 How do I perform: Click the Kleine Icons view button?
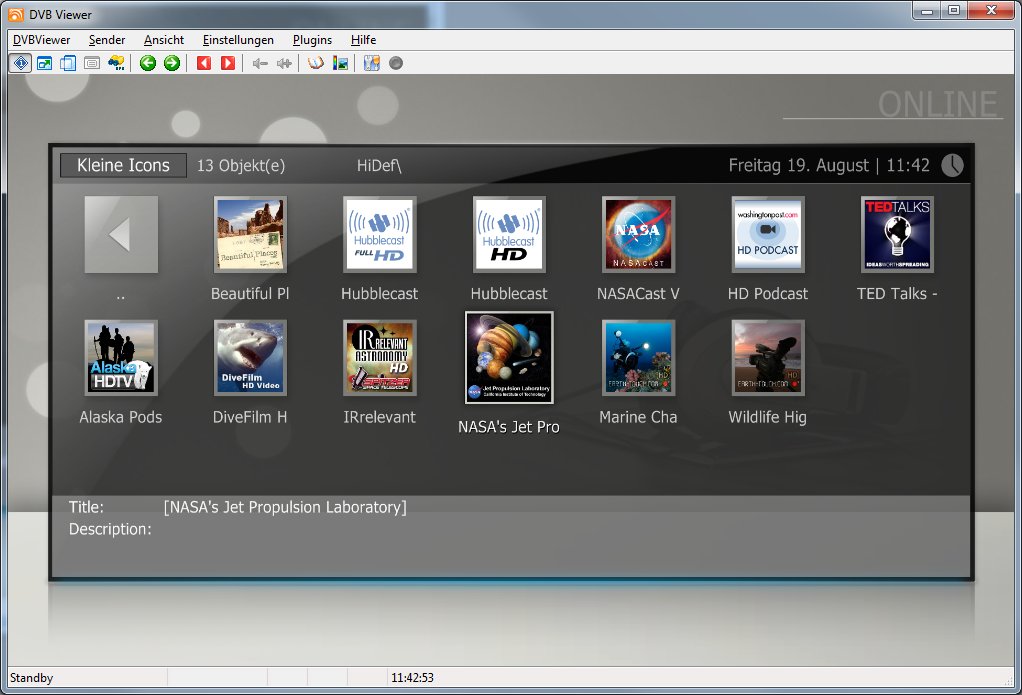point(123,166)
